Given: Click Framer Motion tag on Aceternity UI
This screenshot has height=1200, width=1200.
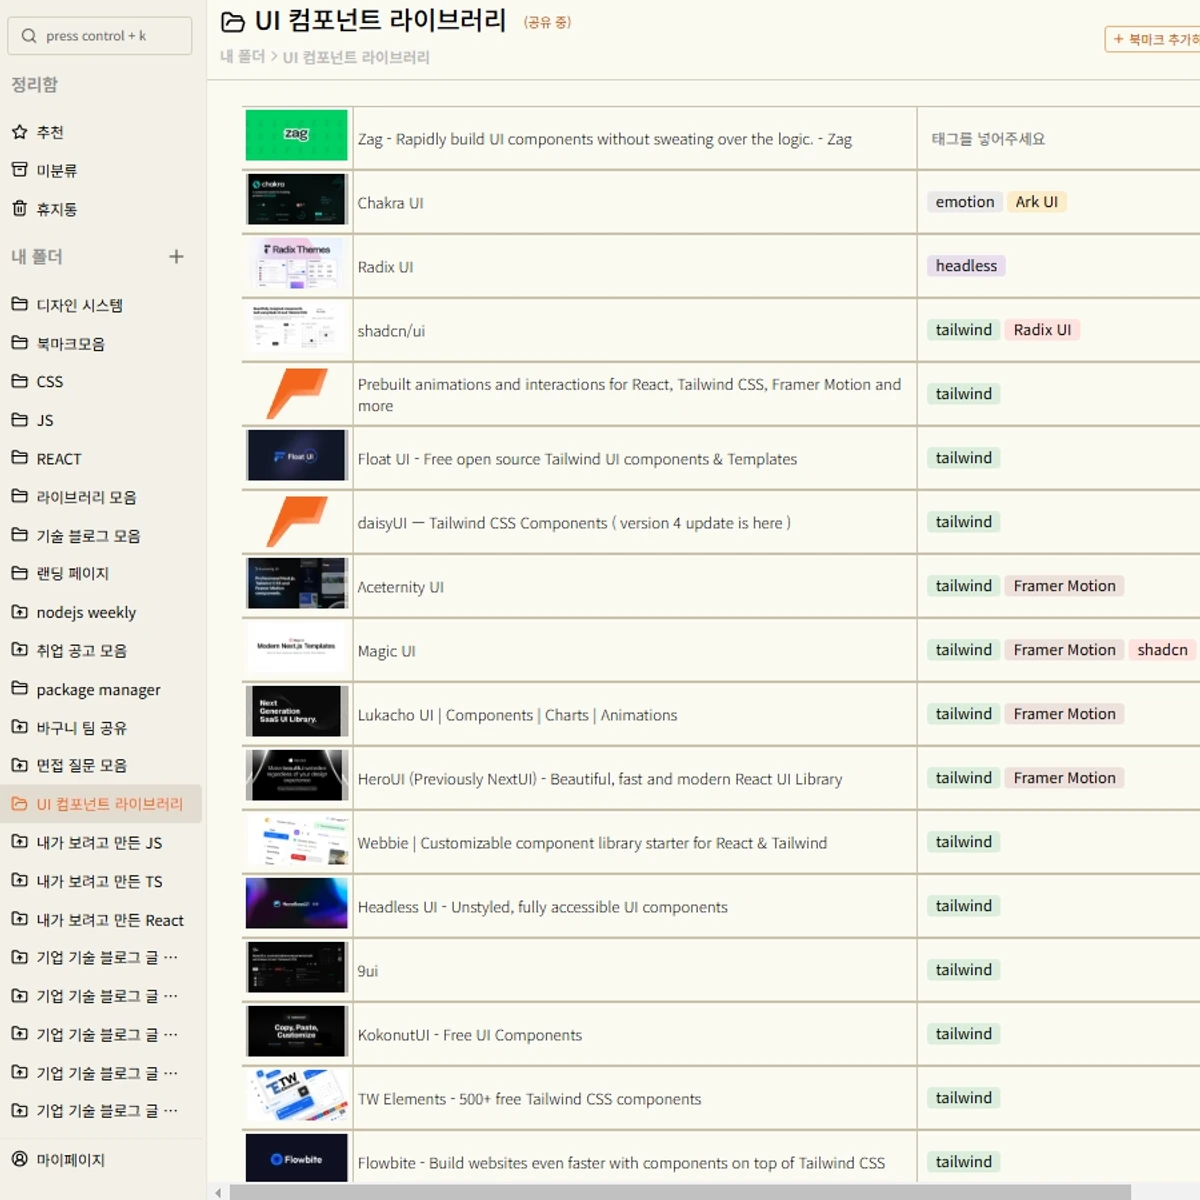Looking at the screenshot, I should [1064, 586].
